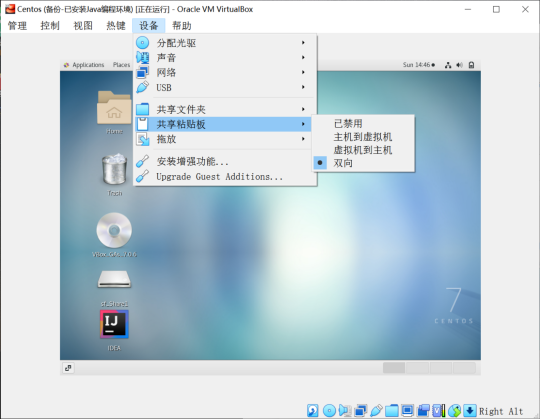Select 主机到虚拟机 clipboard mode
This screenshot has width=540, height=419.
[363, 137]
